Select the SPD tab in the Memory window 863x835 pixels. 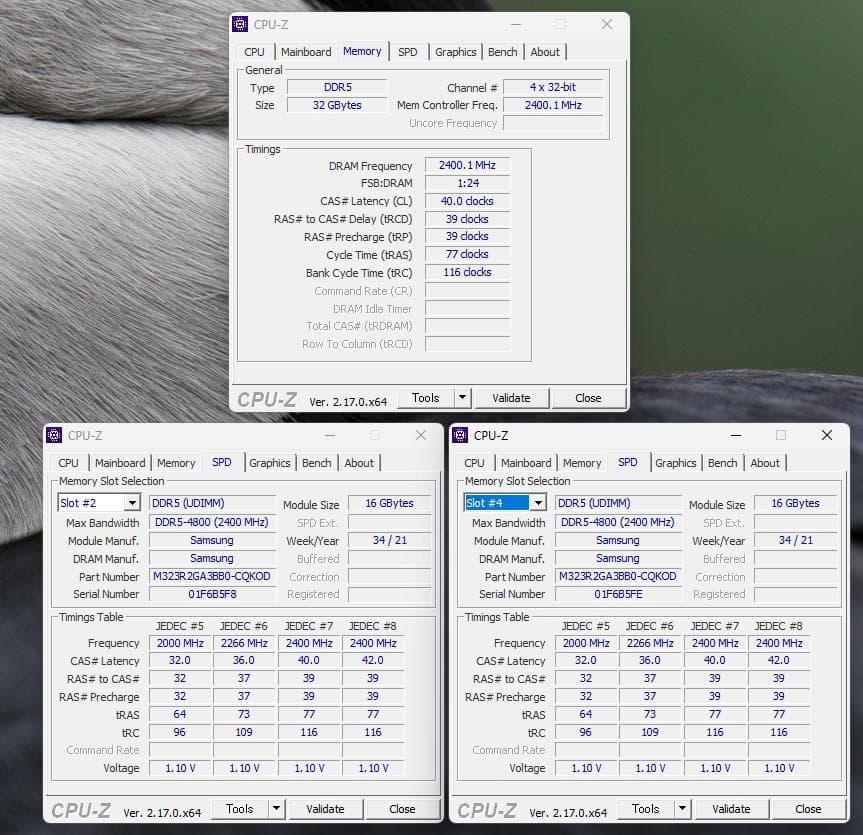coord(408,52)
